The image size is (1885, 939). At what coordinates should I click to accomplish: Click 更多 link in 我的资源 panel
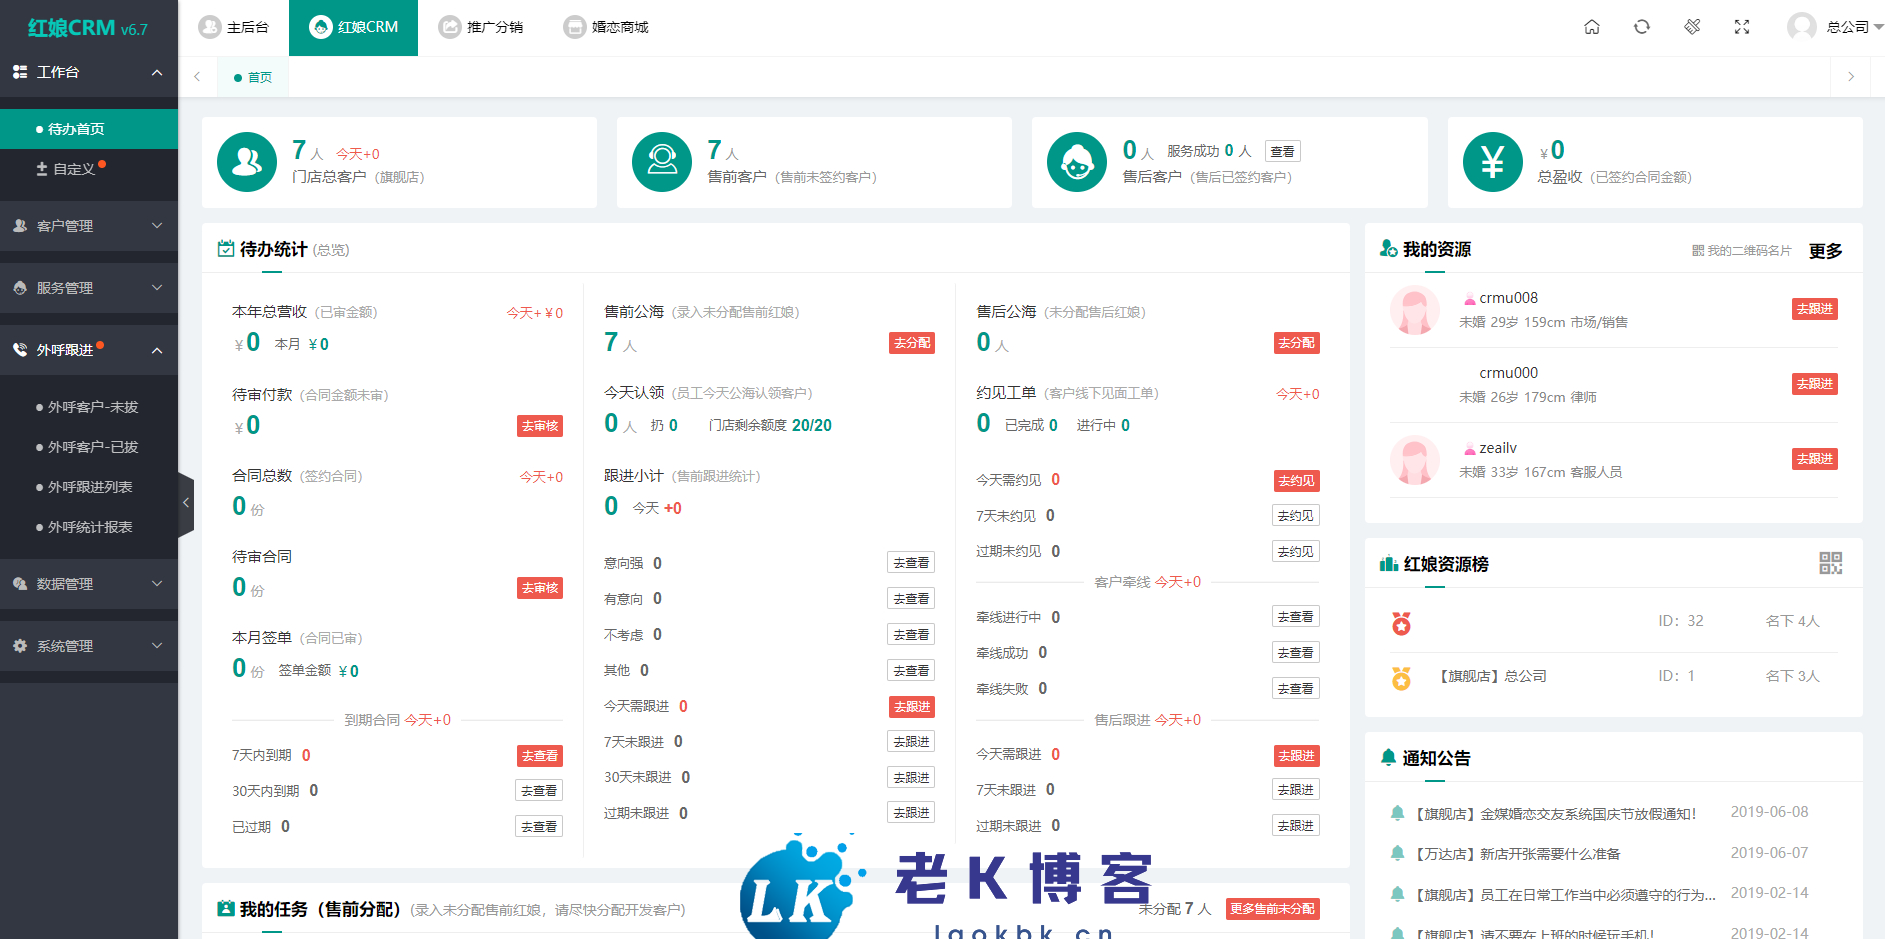coord(1824,251)
